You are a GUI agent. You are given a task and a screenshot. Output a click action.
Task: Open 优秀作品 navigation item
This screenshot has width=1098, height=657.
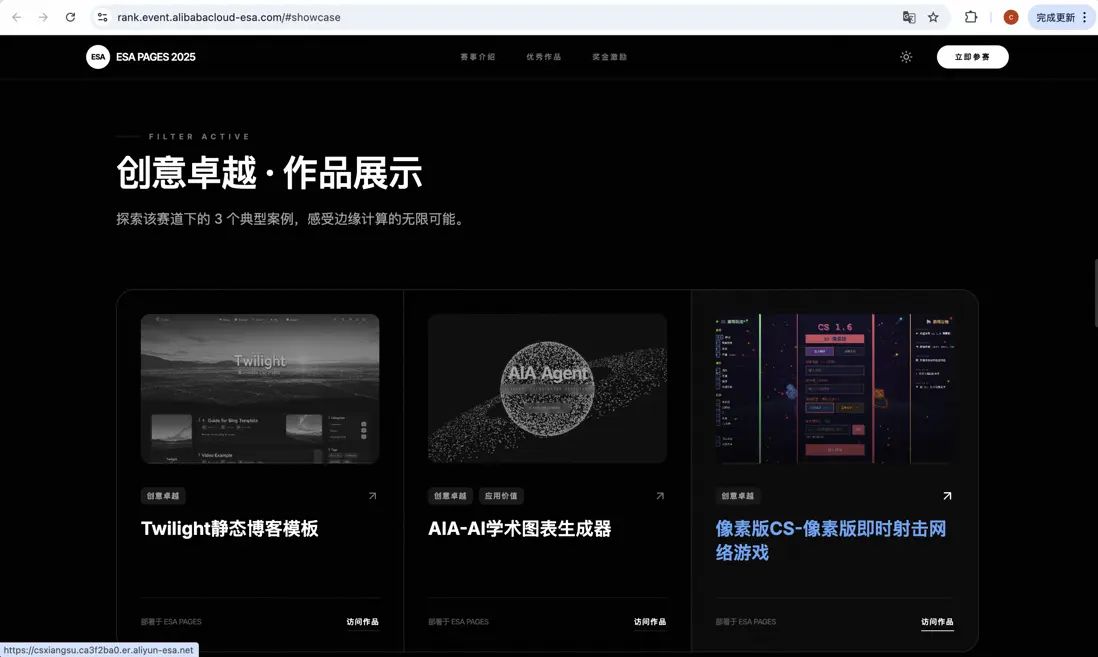[543, 57]
